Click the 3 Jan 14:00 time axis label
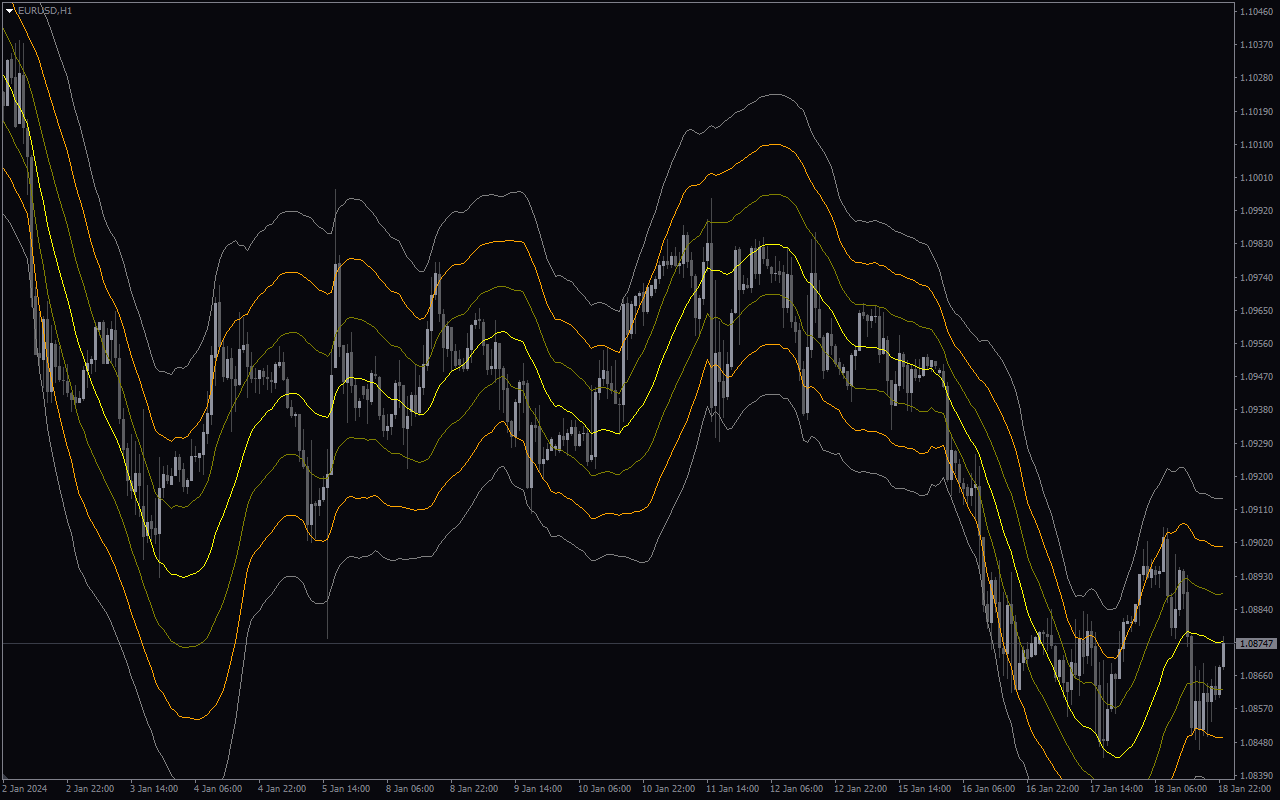Image resolution: width=1280 pixels, height=800 pixels. 154,788
